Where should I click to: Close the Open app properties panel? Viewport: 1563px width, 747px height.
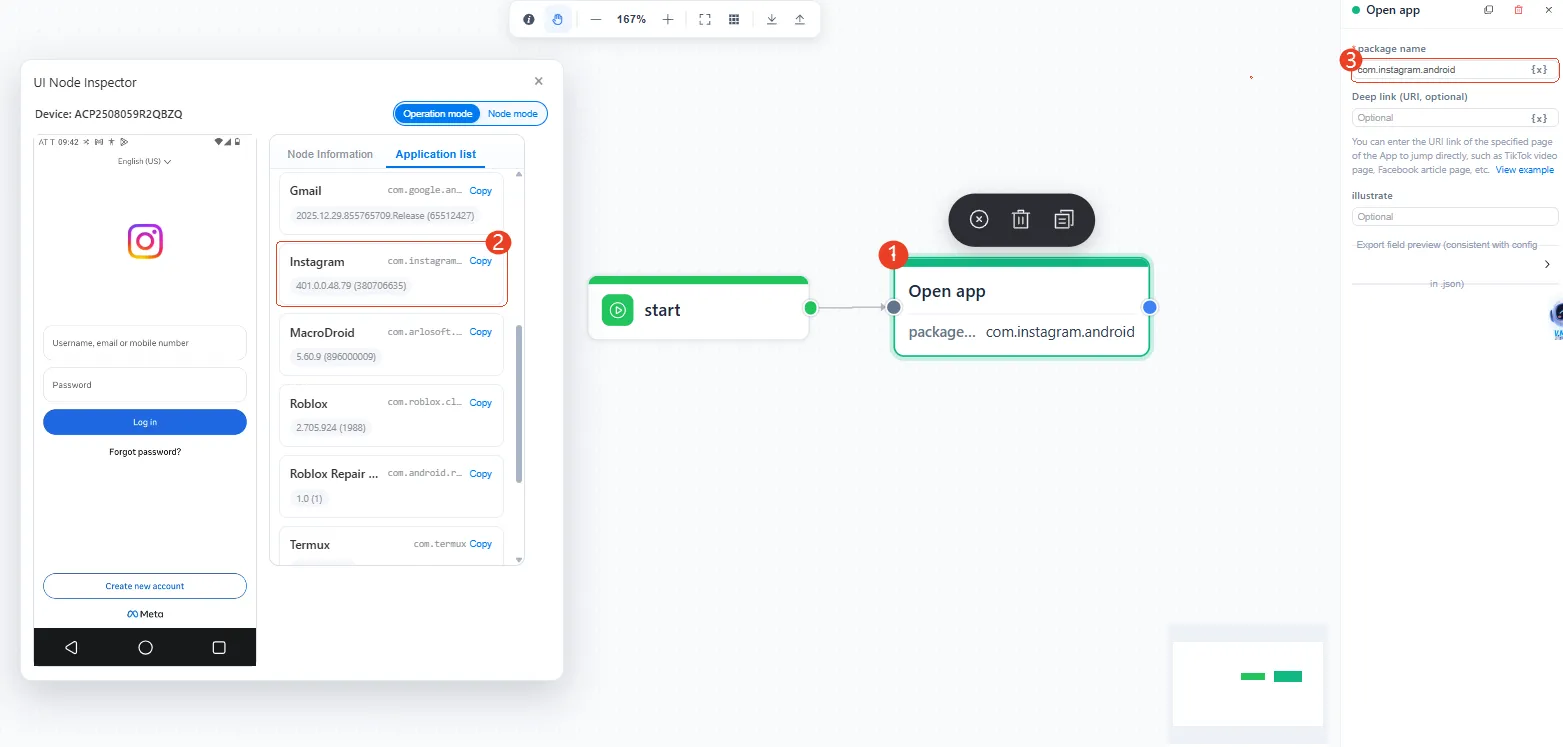(1548, 10)
